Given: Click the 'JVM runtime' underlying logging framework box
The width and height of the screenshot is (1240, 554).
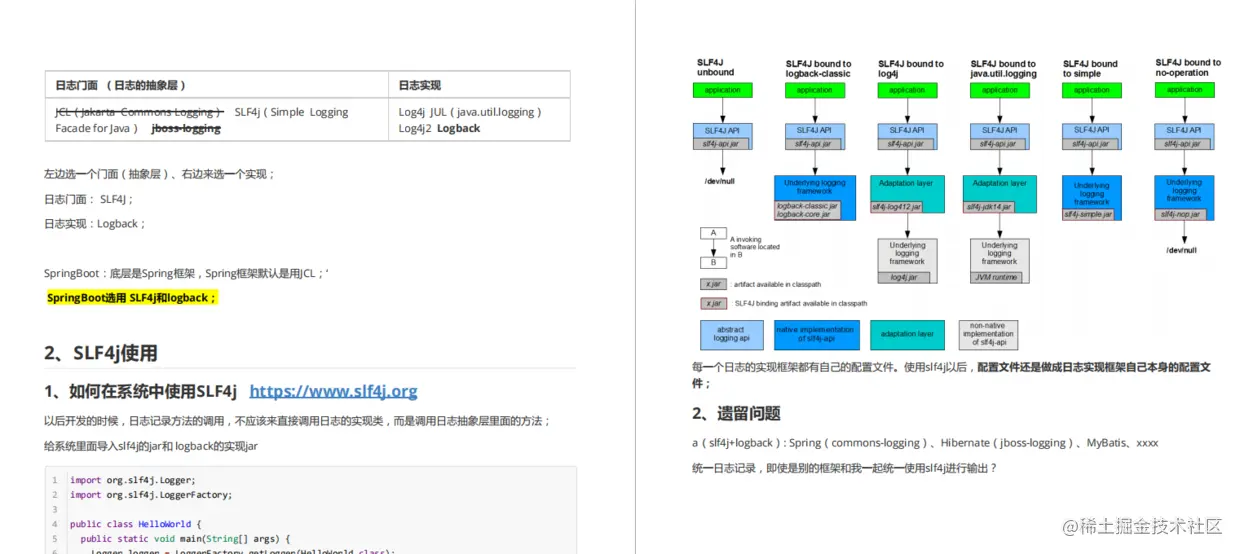Looking at the screenshot, I should click(x=999, y=261).
